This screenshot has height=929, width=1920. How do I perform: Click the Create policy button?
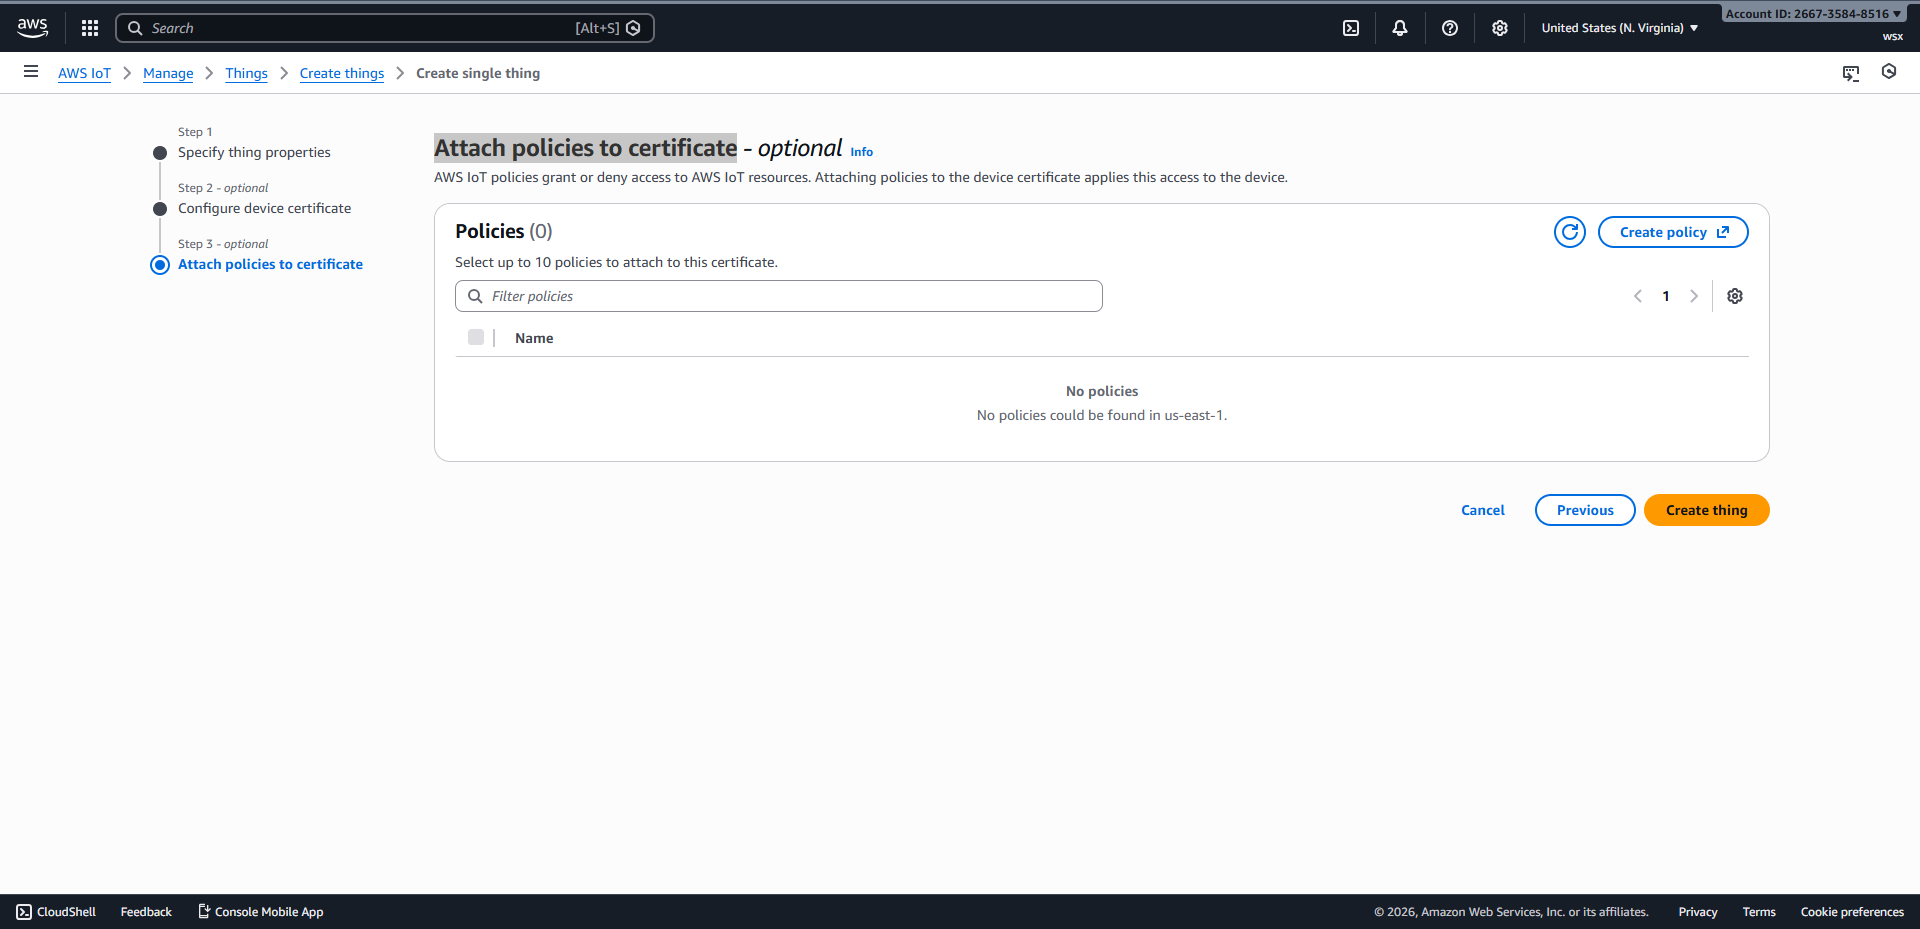point(1673,232)
